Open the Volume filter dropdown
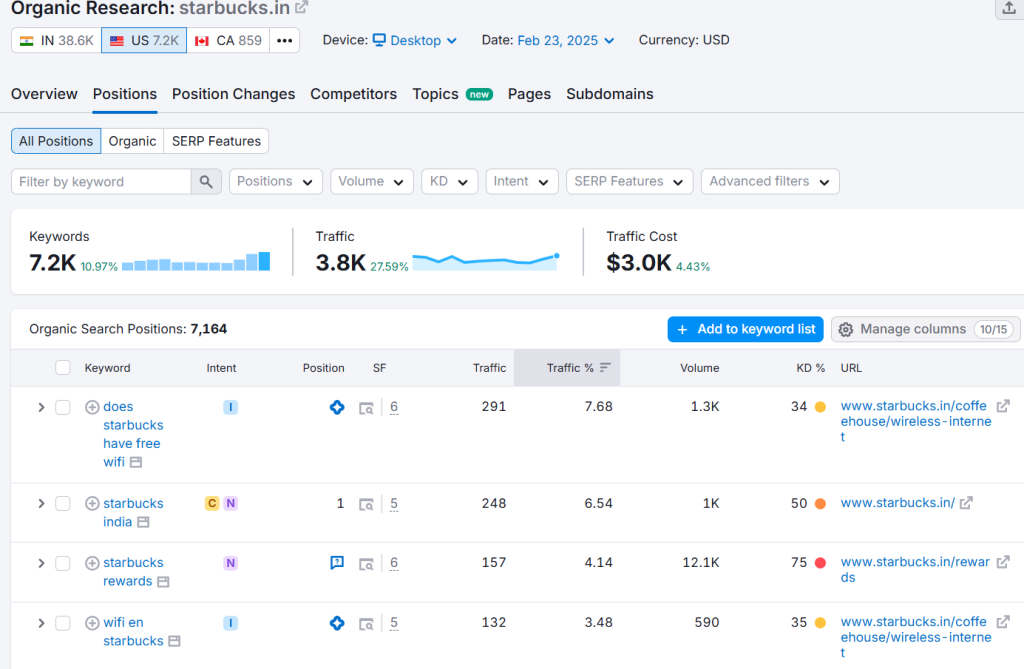Viewport: 1024px width, 669px height. point(372,182)
